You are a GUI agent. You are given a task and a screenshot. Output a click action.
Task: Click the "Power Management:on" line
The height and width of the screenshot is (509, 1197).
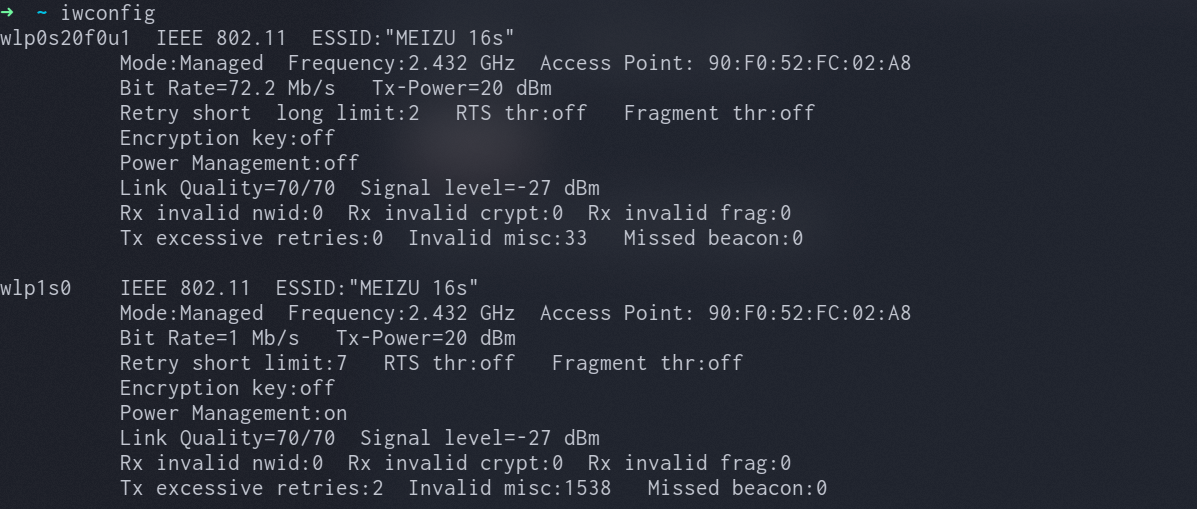[233, 413]
